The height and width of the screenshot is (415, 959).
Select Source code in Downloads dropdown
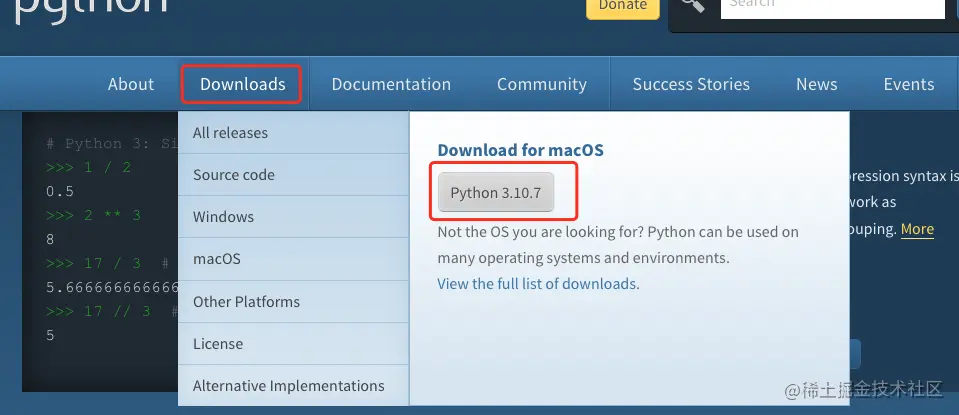pos(294,175)
